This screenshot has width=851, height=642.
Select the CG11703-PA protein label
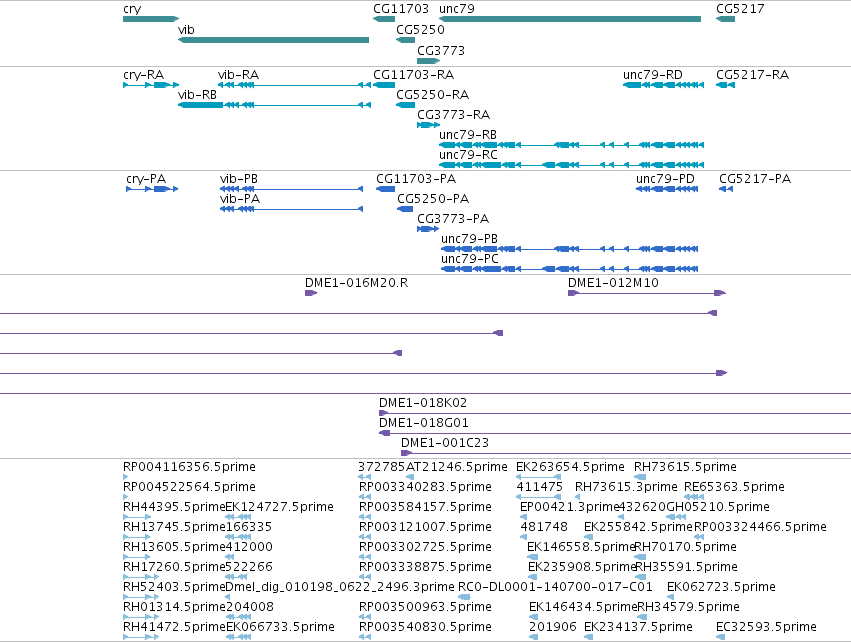[416, 179]
